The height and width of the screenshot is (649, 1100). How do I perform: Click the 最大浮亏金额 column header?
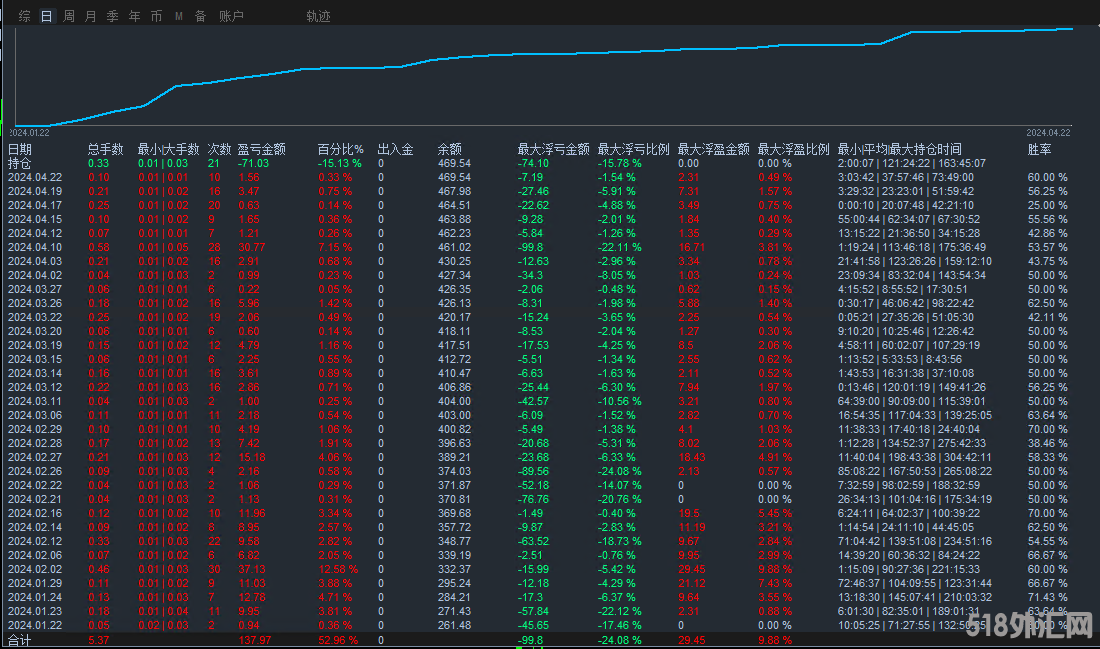[x=553, y=149]
